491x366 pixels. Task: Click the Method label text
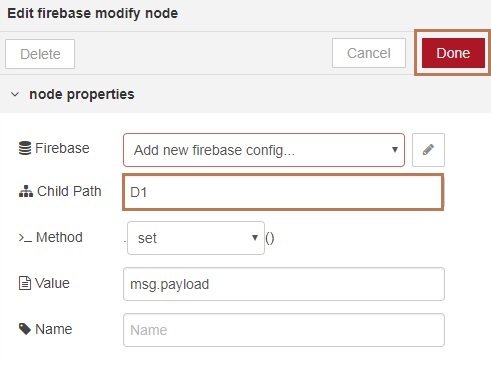59,237
